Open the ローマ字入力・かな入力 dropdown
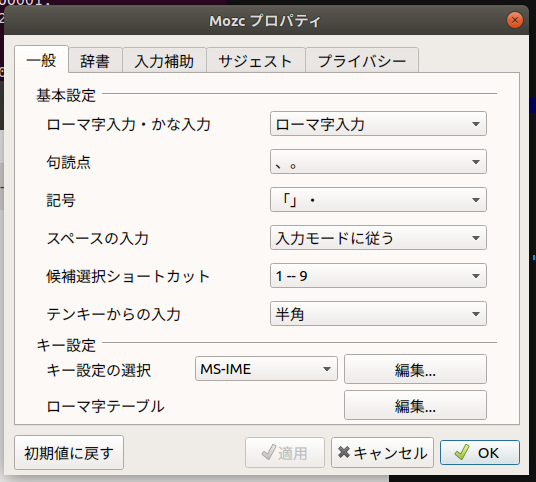The width and height of the screenshot is (536, 482). (x=378, y=124)
